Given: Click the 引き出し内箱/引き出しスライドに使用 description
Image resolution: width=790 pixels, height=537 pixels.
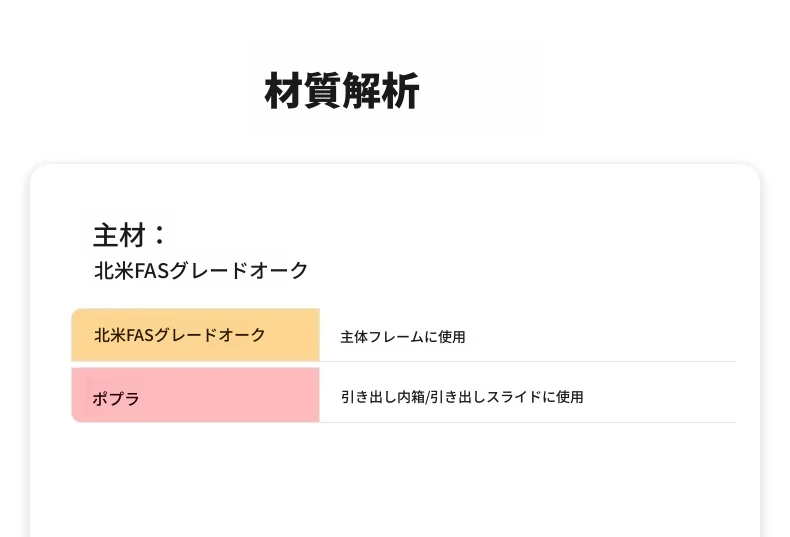Looking at the screenshot, I should (x=462, y=397).
